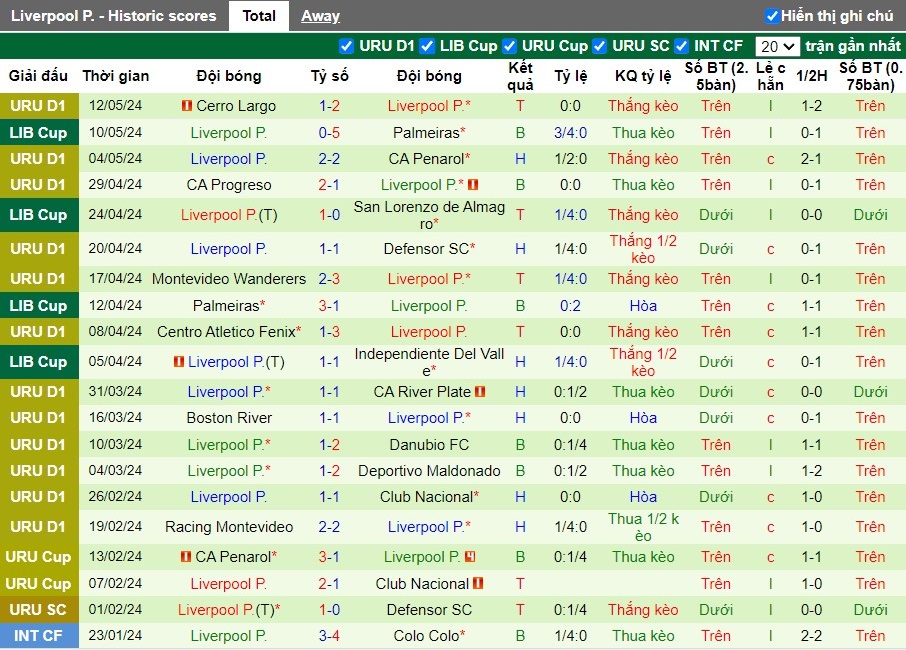This screenshot has width=906, height=650.
Task: Click the 1-3 score at Centro Atletico Fenix
Action: click(x=329, y=332)
